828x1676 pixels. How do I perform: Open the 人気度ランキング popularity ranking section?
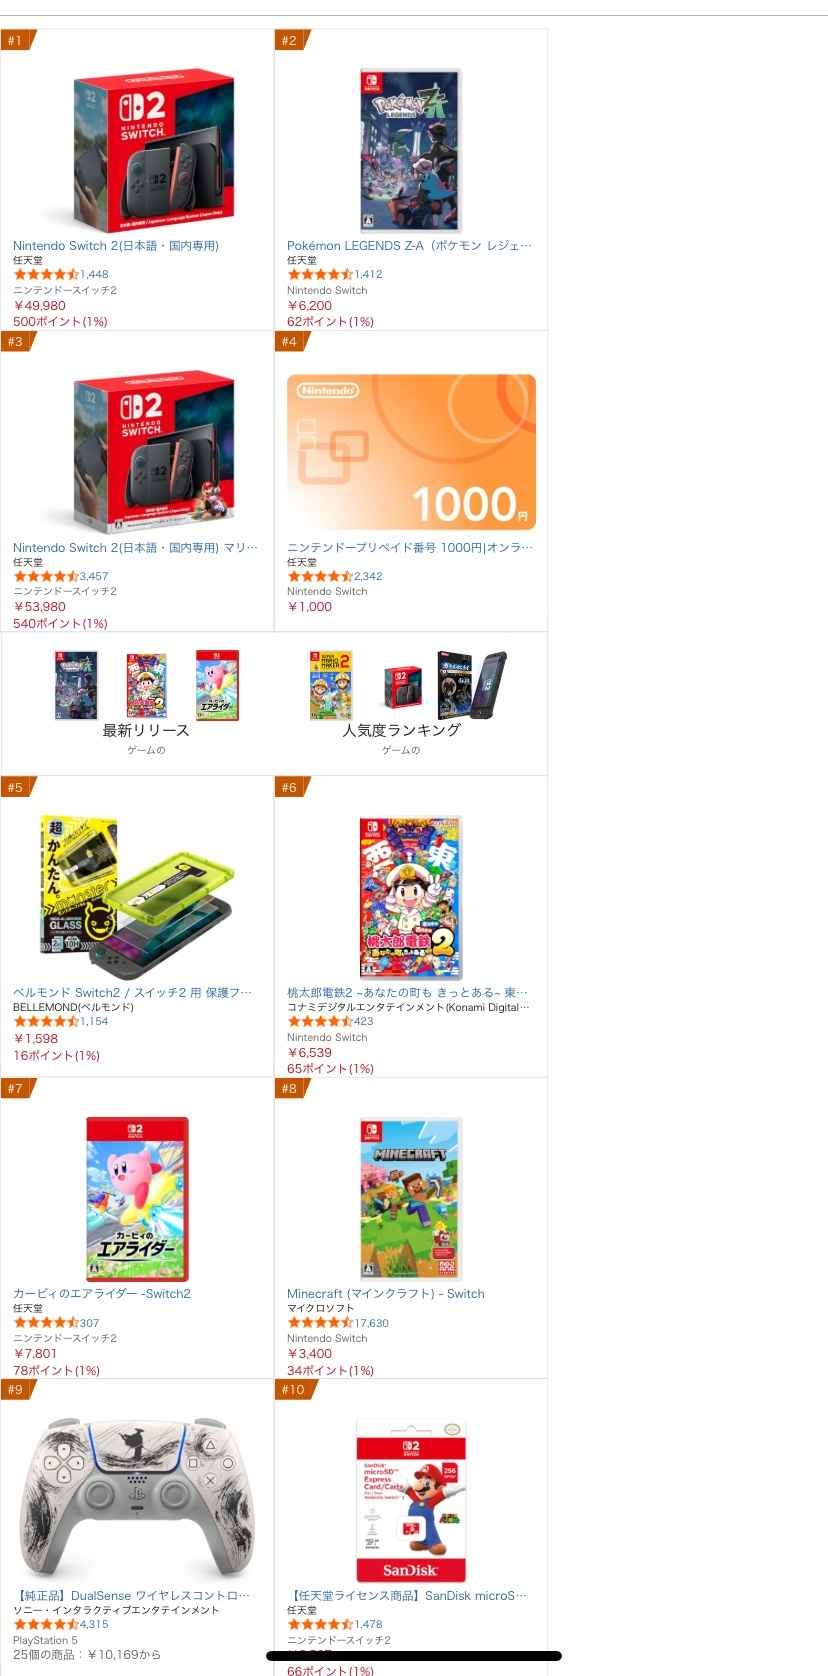point(402,703)
